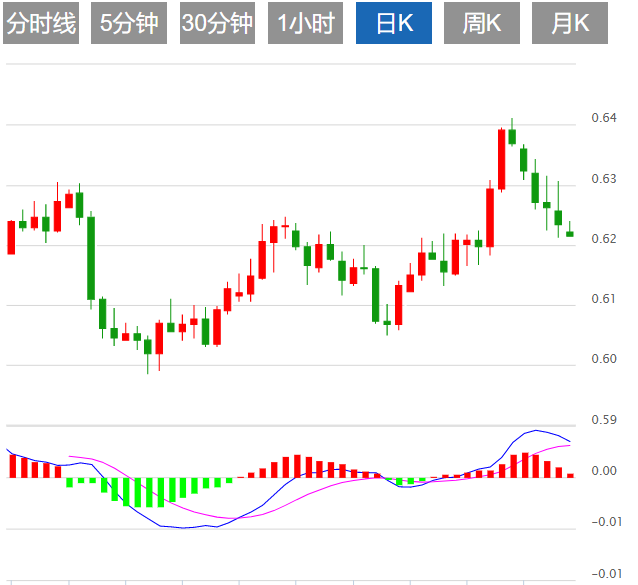Click the long green candle dropping from 0.625 to 0.61
Screen dimensions: 638x585
coord(91,259)
